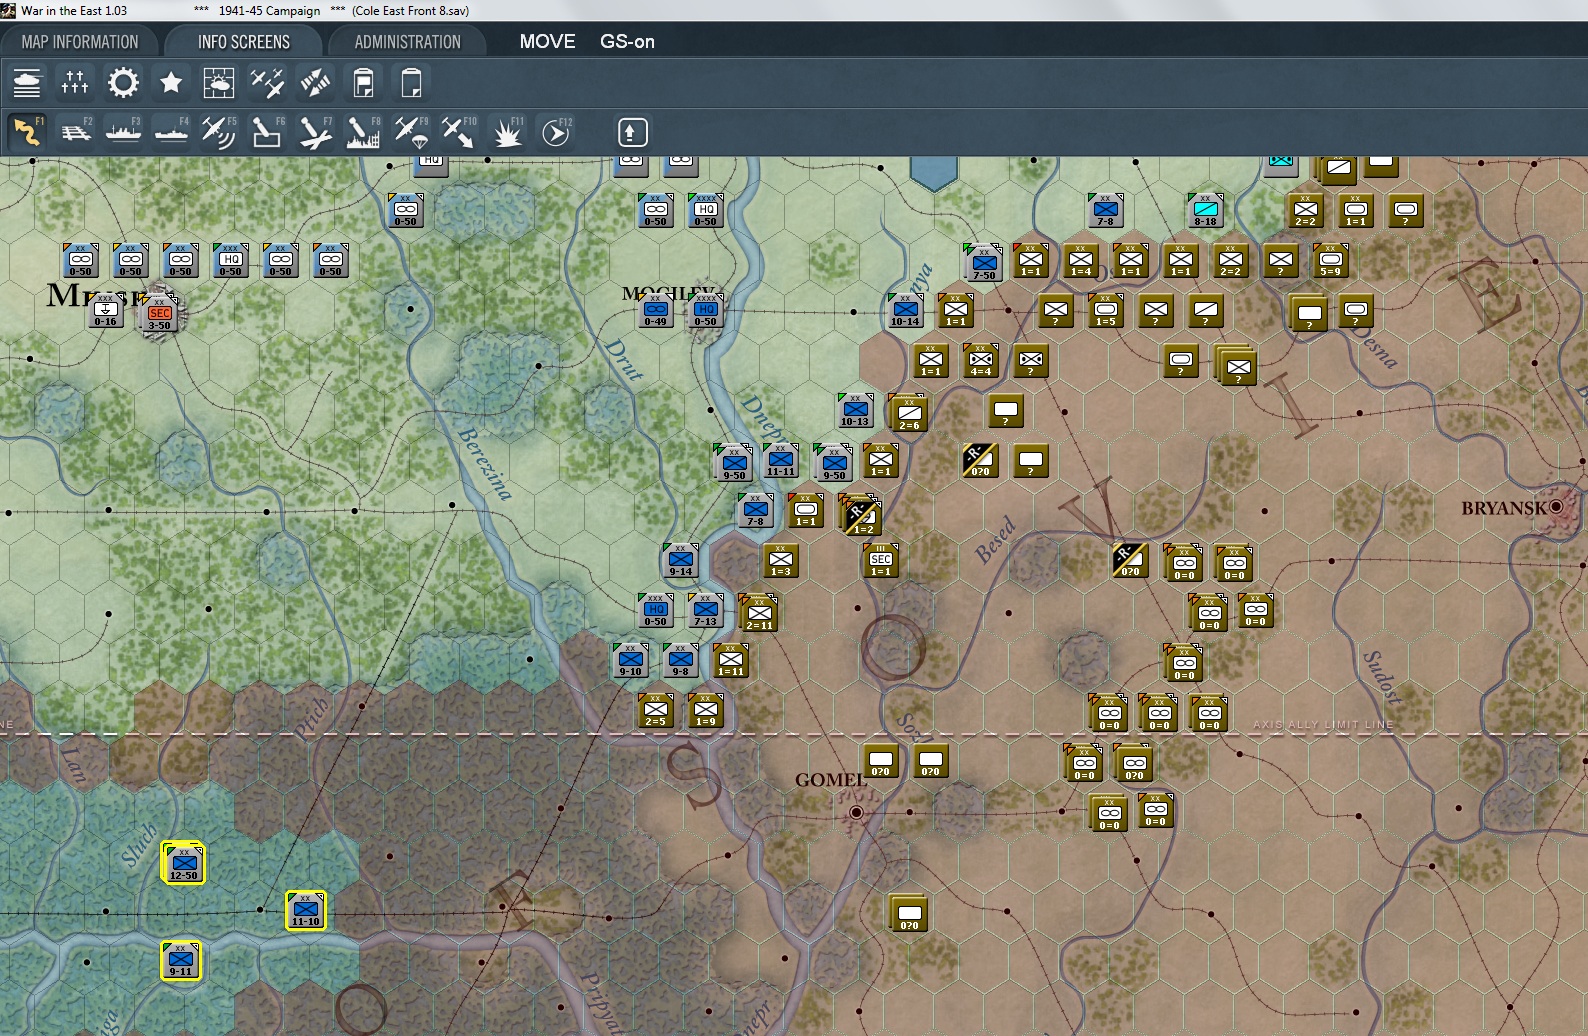Select F9 Air transport mode

(x=411, y=132)
